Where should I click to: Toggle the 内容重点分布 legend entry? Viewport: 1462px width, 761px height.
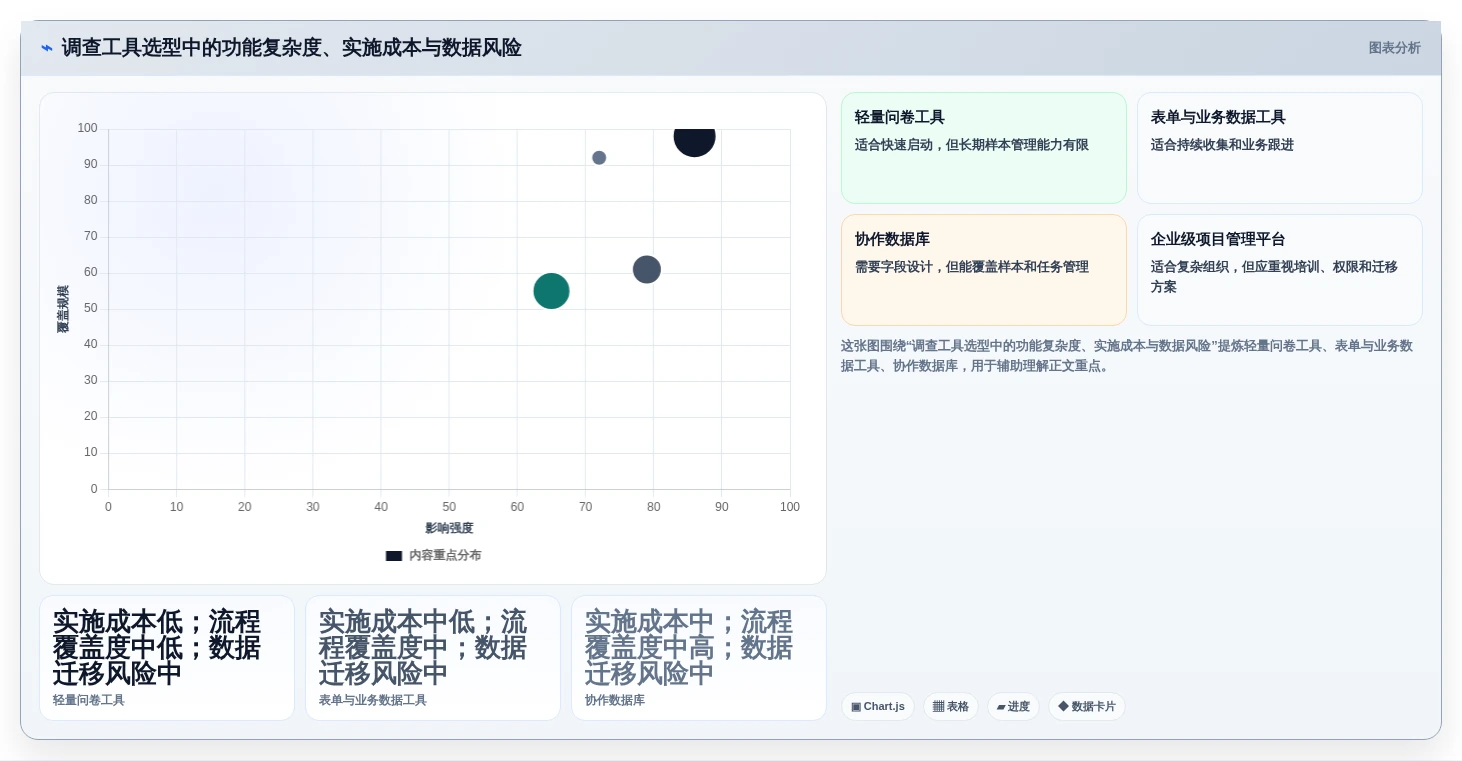433,555
